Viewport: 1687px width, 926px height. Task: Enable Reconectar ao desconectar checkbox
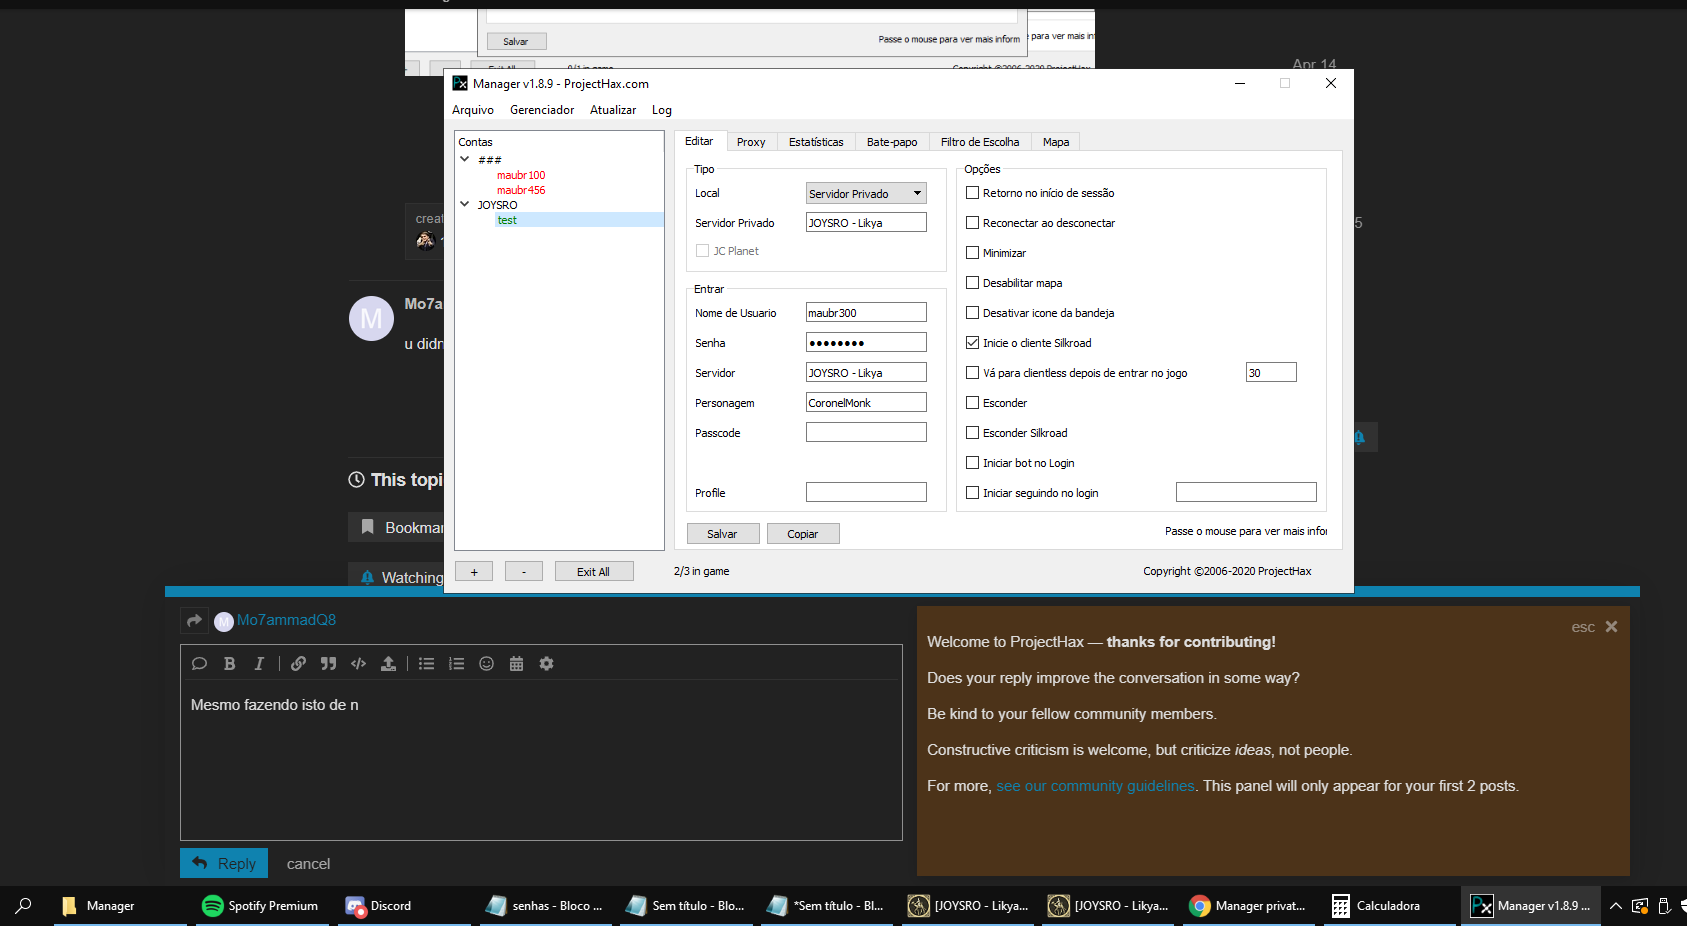[972, 223]
